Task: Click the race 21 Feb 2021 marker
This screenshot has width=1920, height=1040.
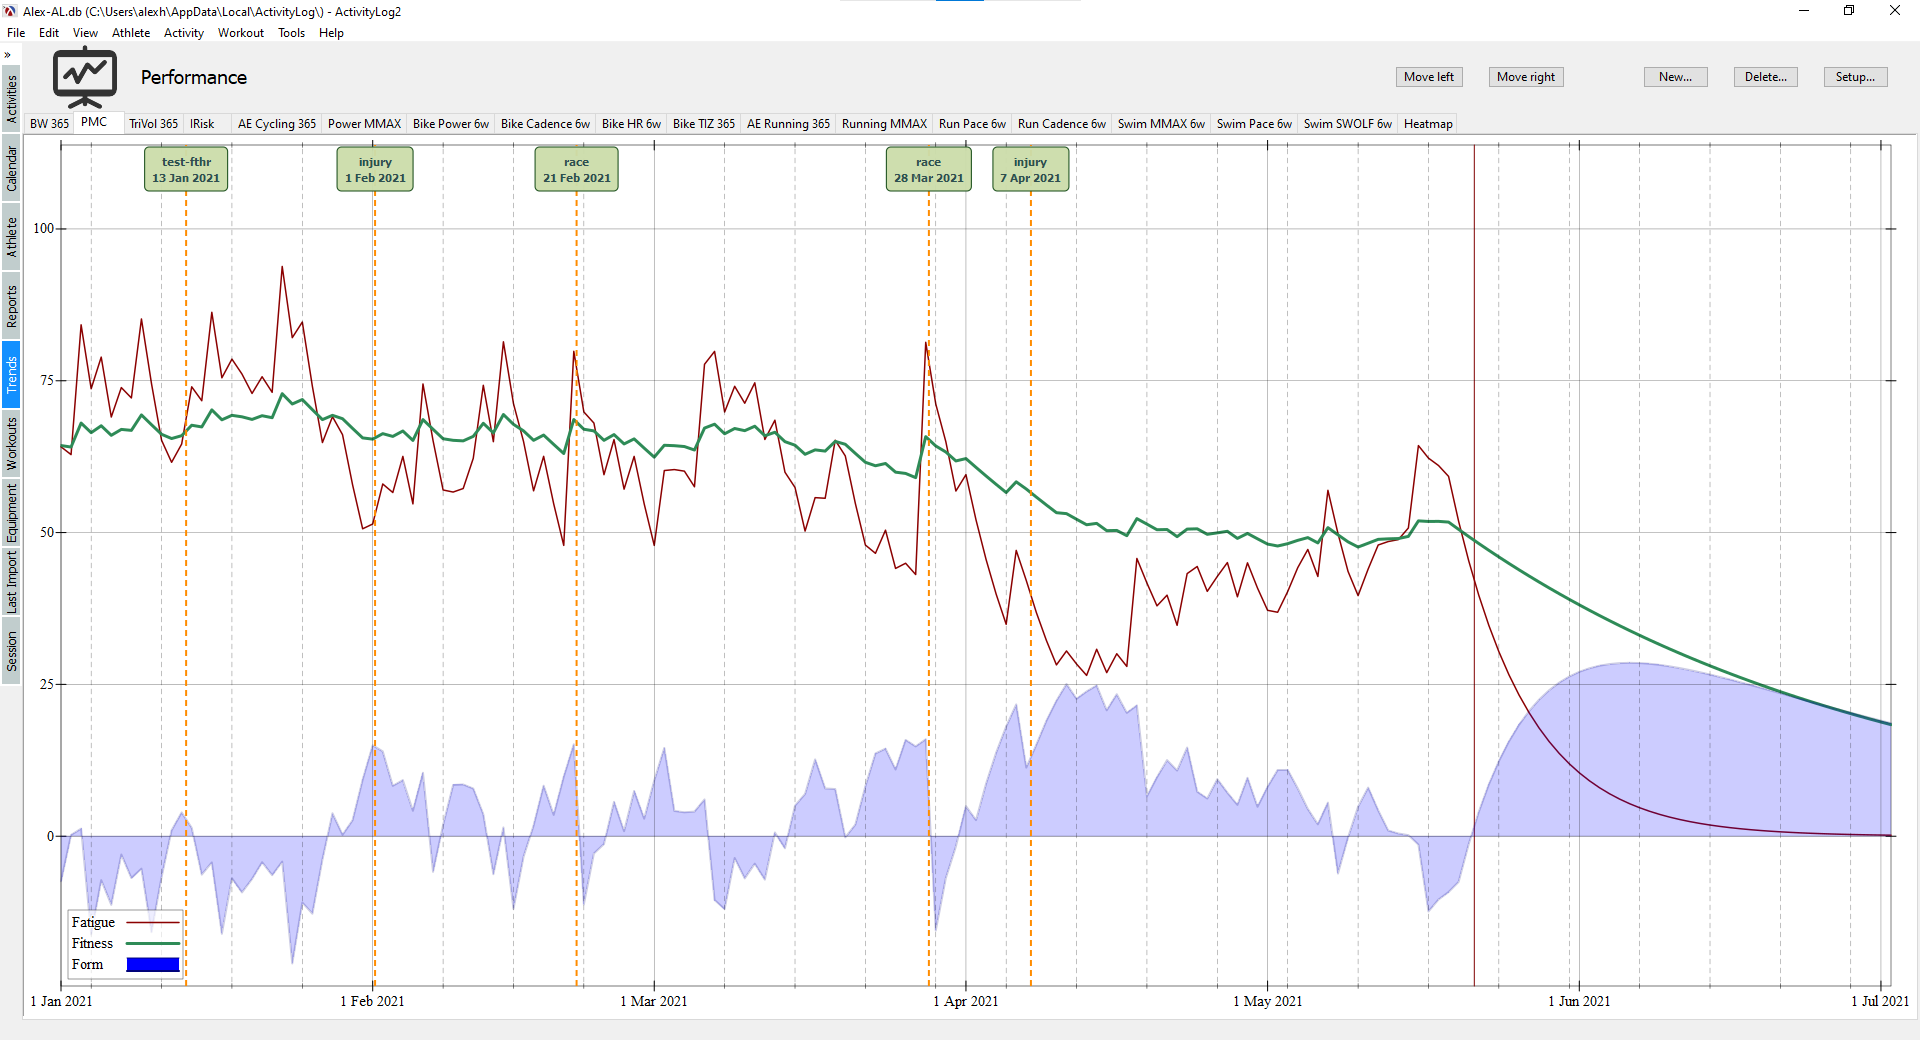Action: tap(577, 169)
